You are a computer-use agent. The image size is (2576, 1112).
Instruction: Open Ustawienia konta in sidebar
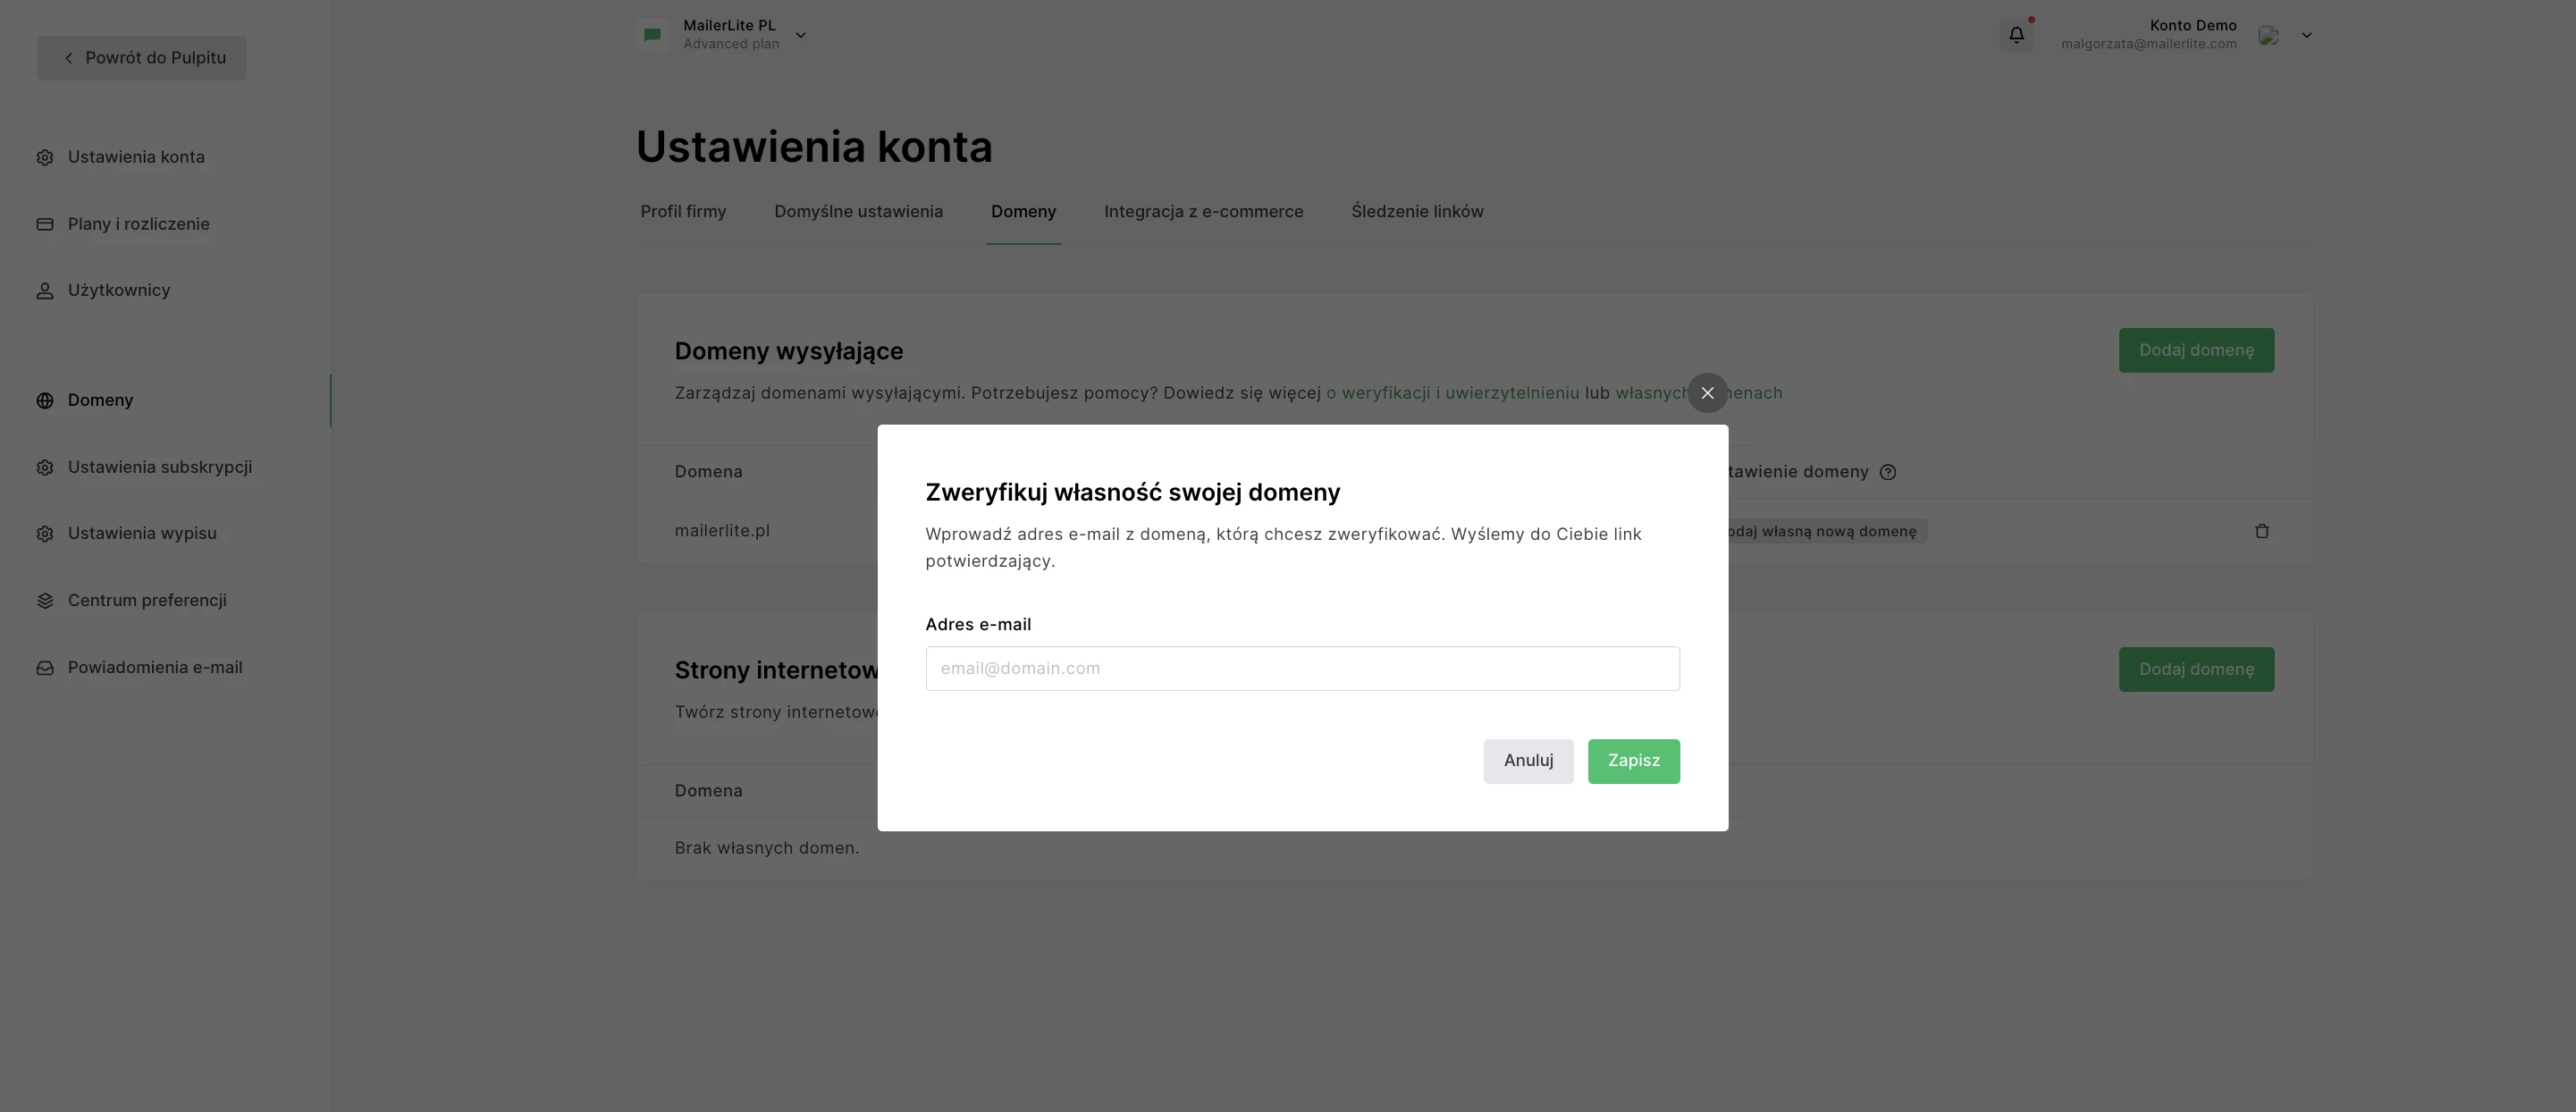136,157
